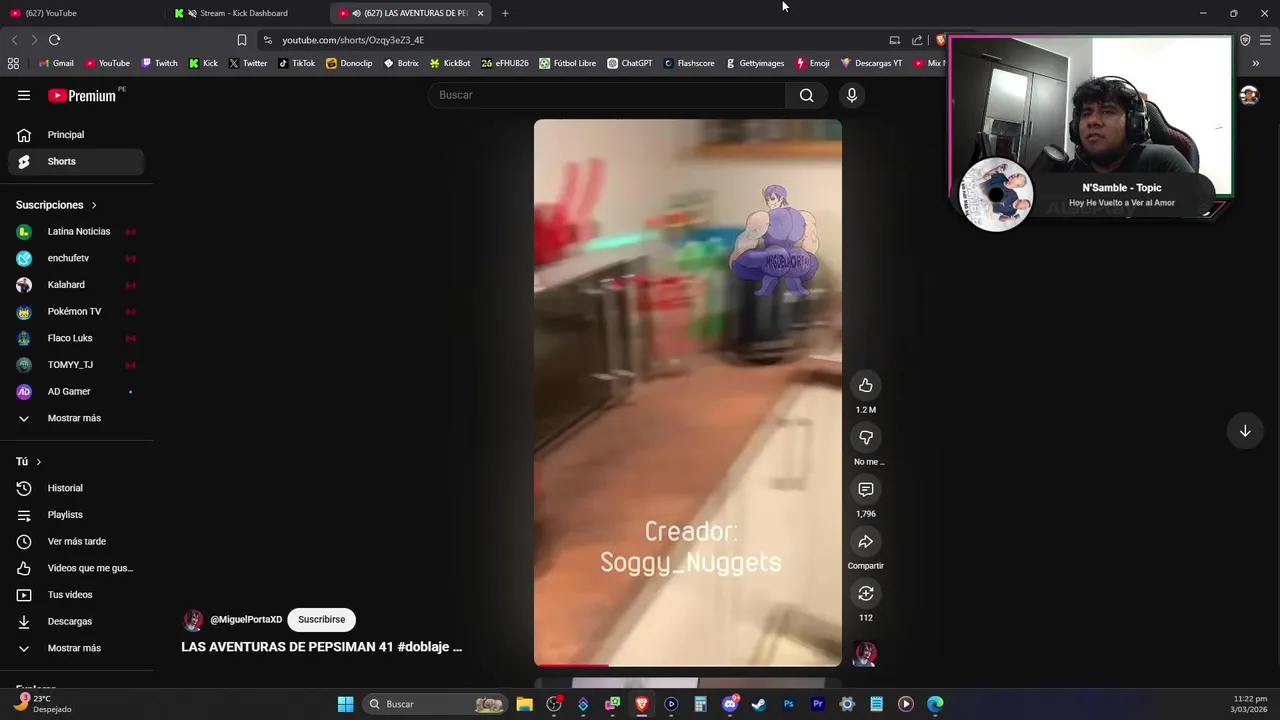Go to the next Short using down arrow
The height and width of the screenshot is (720, 1280).
coord(1245,431)
